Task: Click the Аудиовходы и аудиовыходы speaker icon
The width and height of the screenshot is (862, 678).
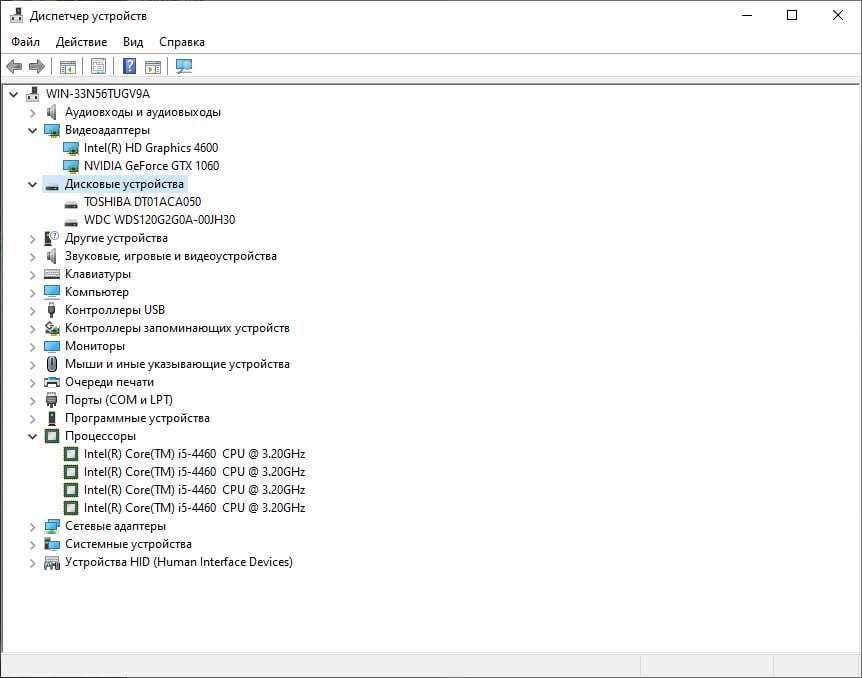Action: pyautogui.click(x=52, y=112)
